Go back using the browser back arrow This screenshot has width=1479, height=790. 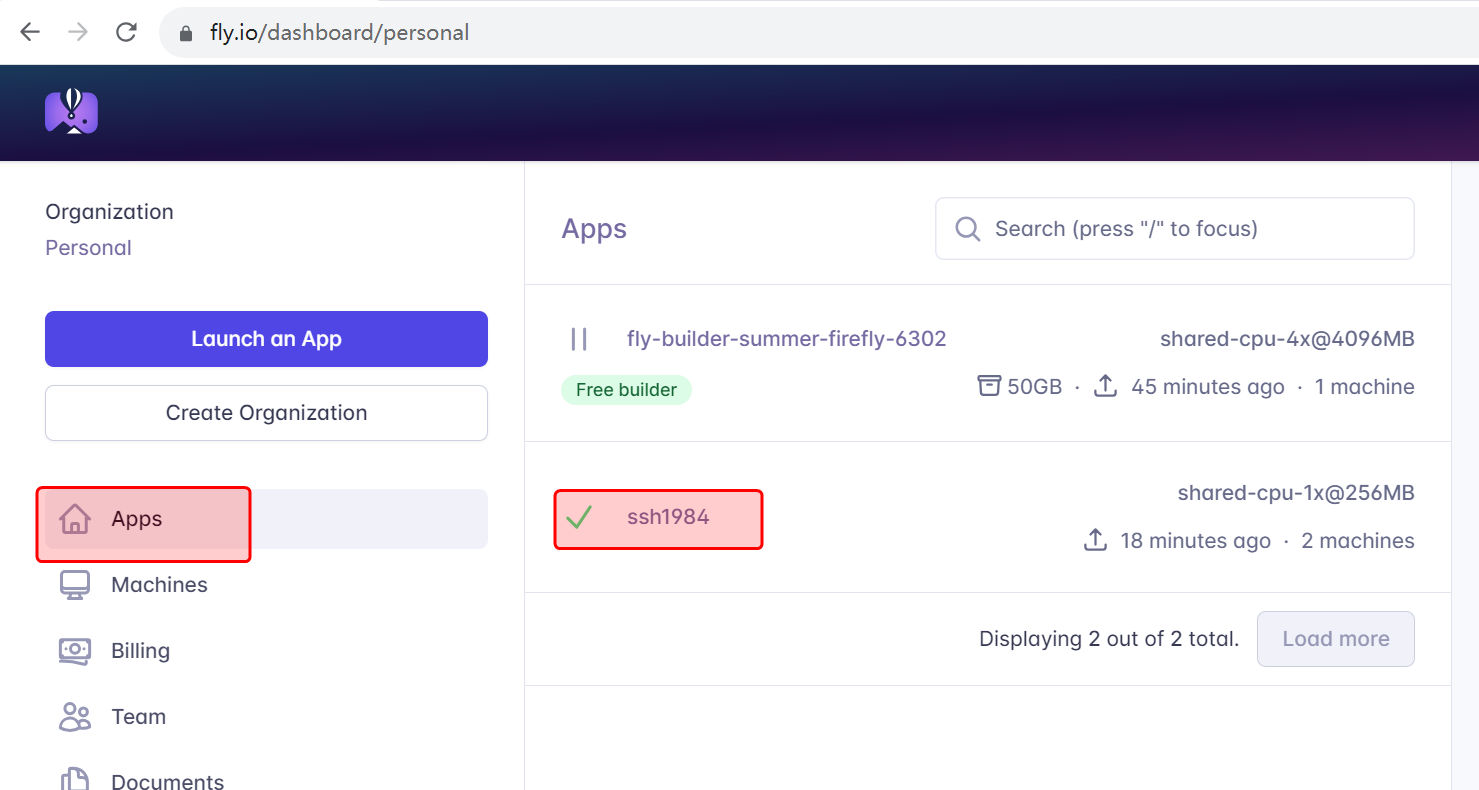click(x=30, y=32)
